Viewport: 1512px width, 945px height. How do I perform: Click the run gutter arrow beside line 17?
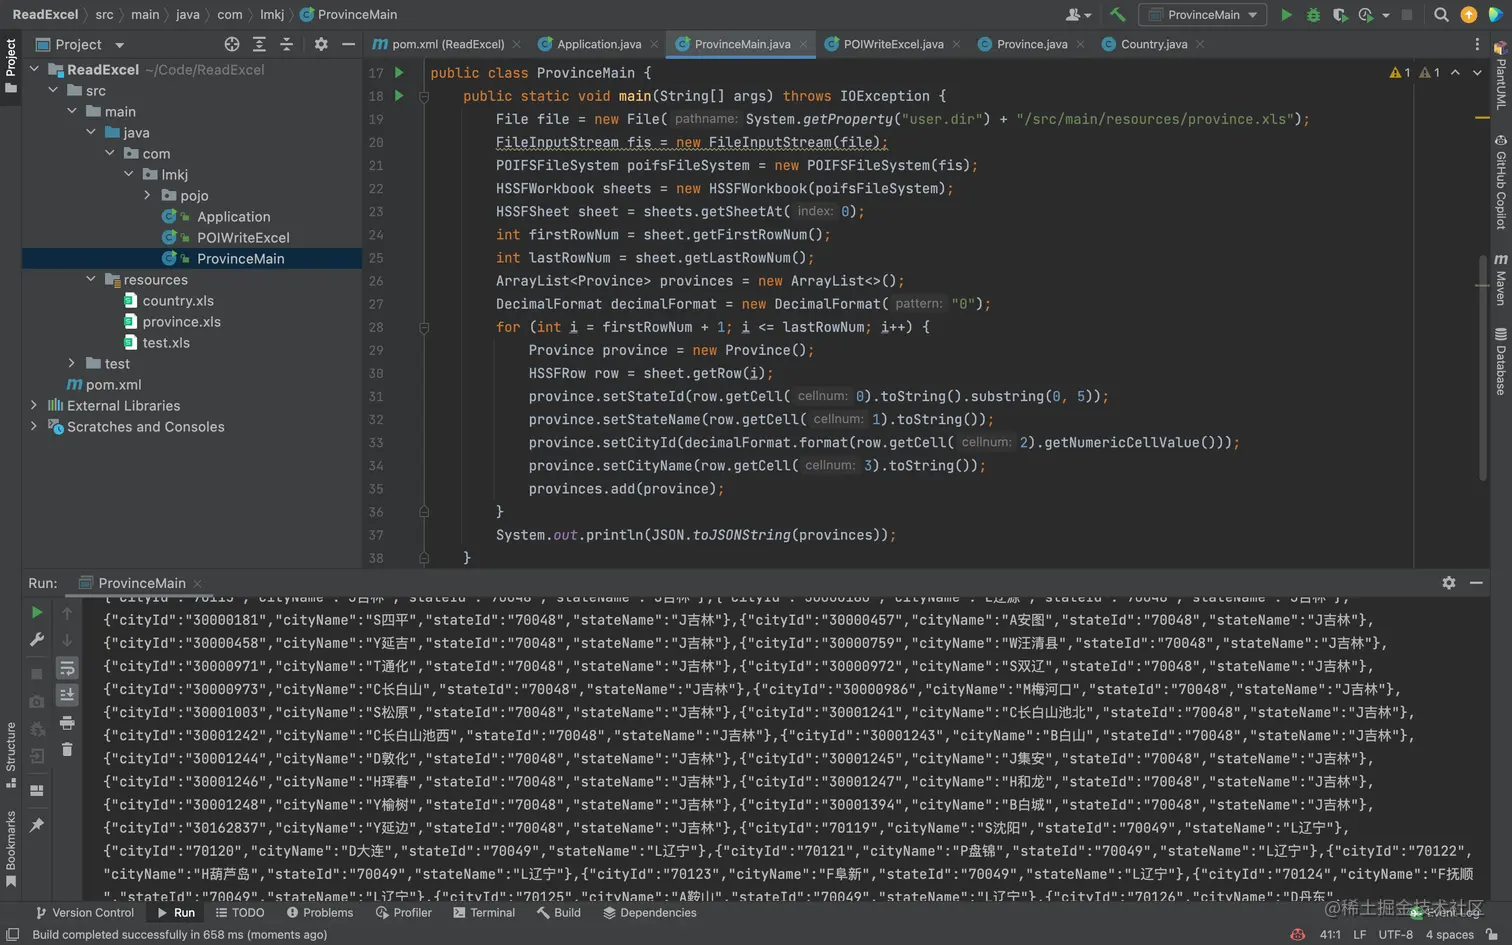pos(399,73)
